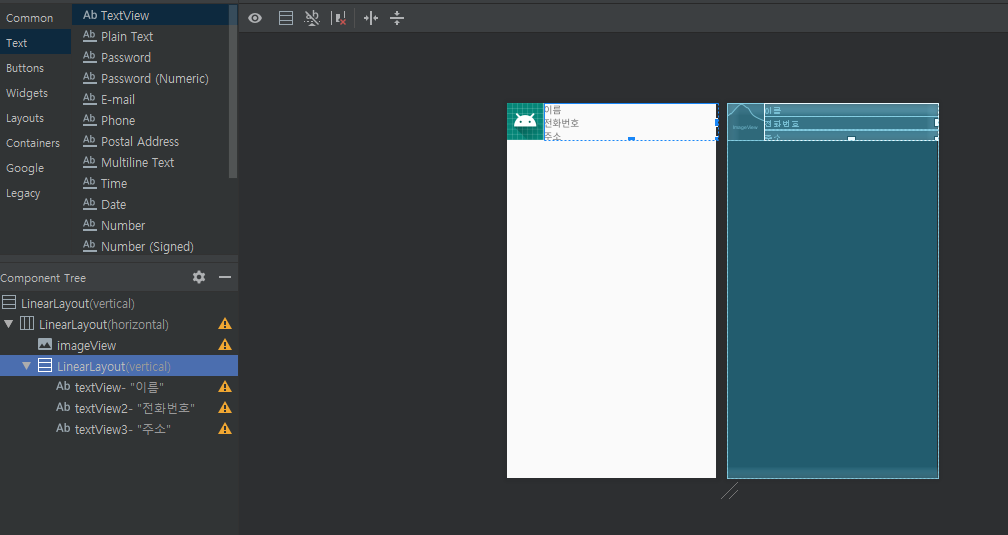The width and height of the screenshot is (1008, 535).
Task: Pick TextView from the palette
Action: point(151,15)
